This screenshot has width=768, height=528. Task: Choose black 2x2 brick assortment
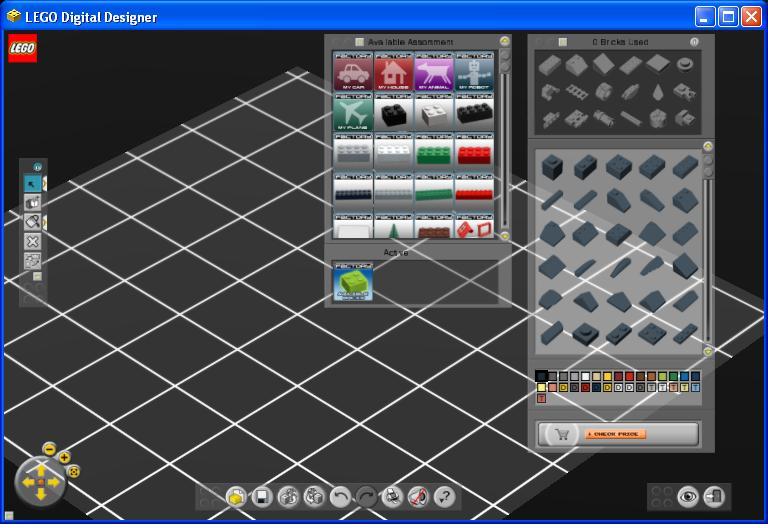[x=393, y=112]
